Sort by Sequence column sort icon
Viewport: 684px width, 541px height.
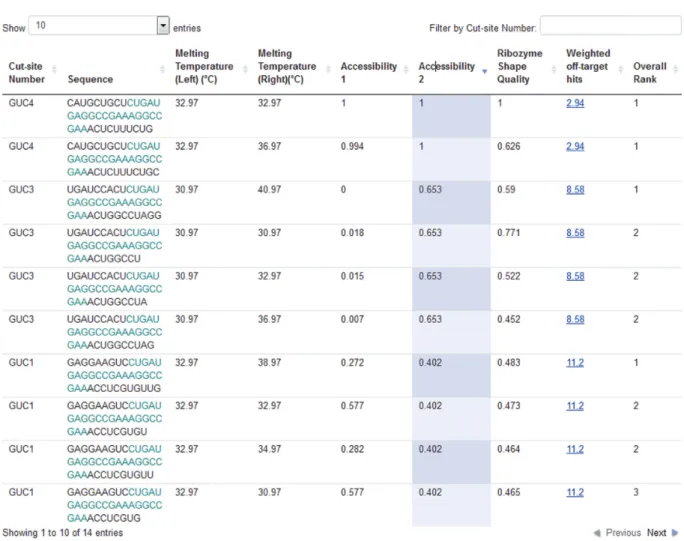pos(162,69)
